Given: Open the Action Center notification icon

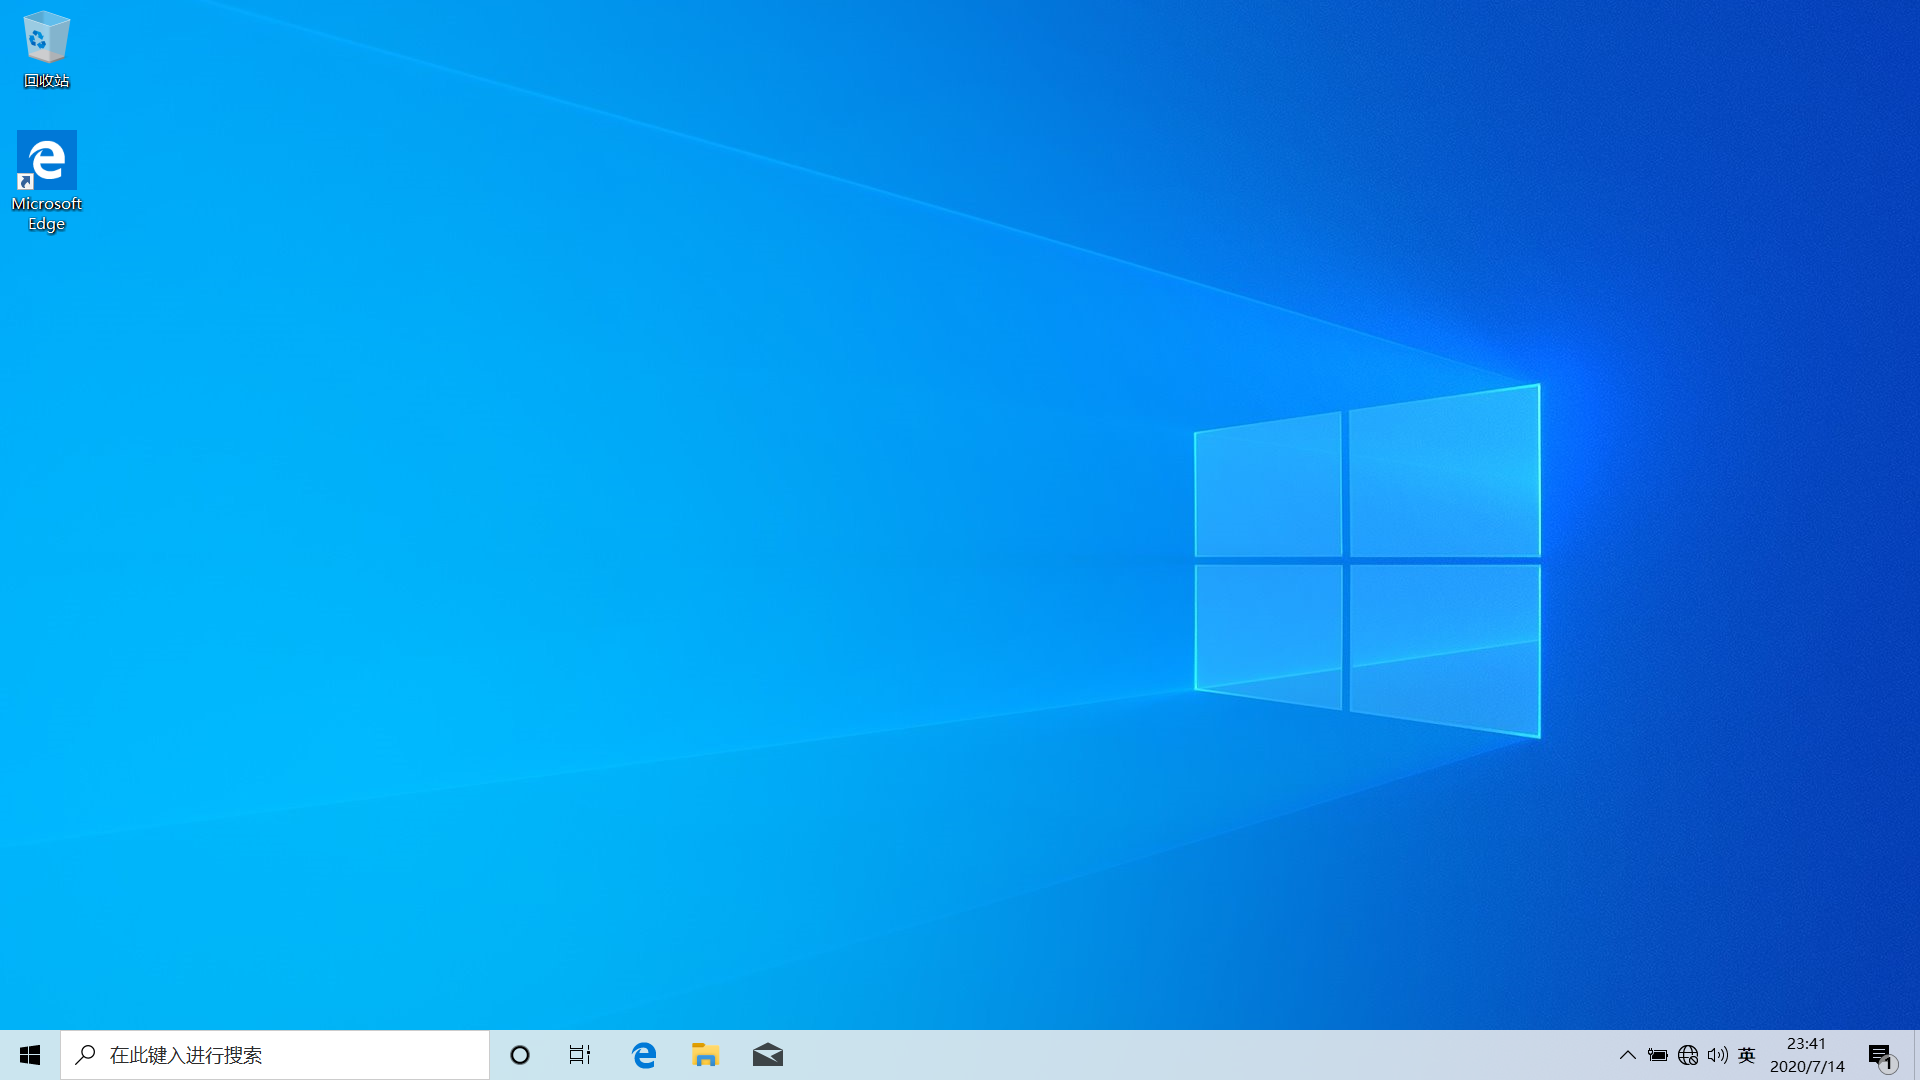Looking at the screenshot, I should pyautogui.click(x=1881, y=1055).
